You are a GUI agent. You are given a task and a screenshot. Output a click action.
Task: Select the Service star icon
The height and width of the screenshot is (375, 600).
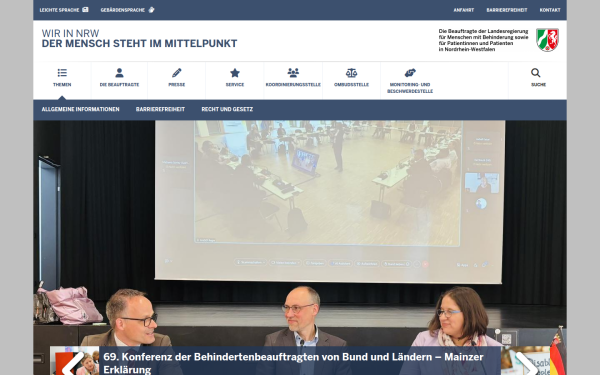(235, 72)
